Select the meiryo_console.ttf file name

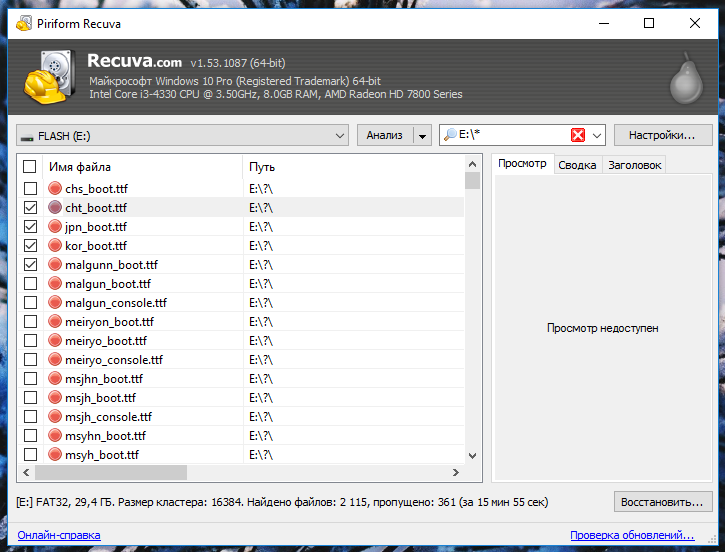click(114, 359)
